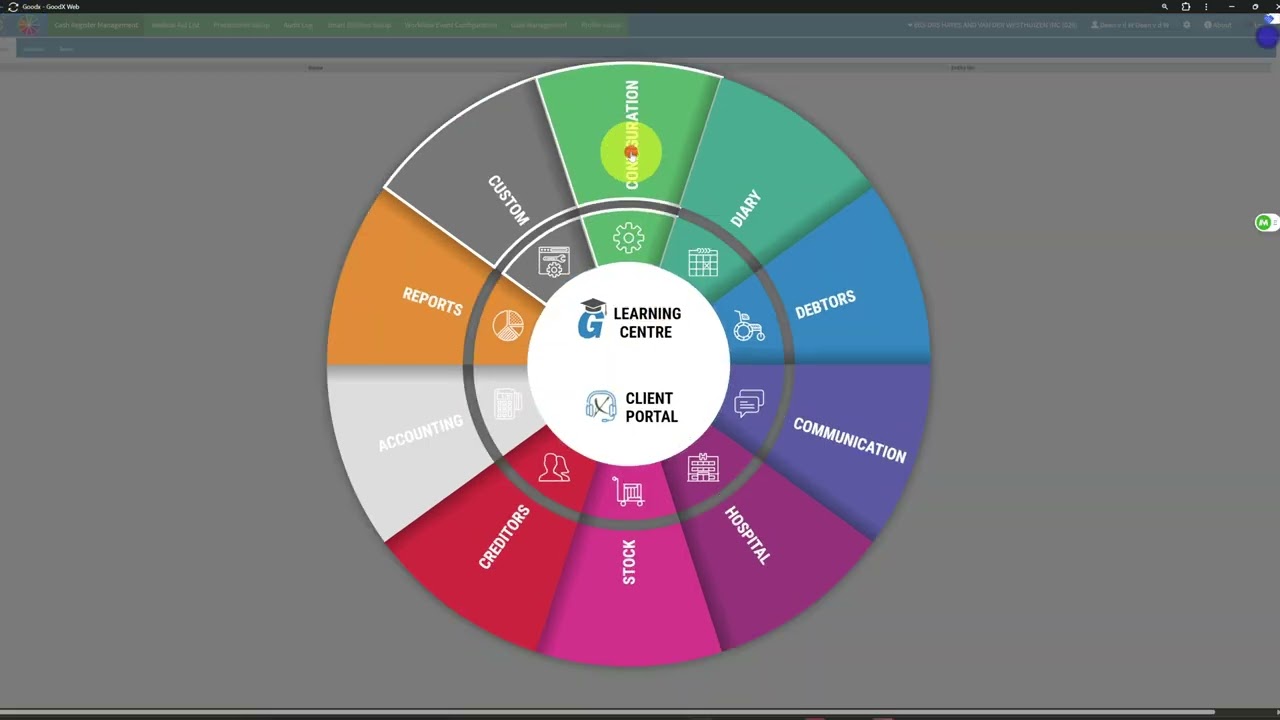Screen dimensions: 1280x720
Task: Select the Debtors wheelchair icon
Action: [x=748, y=326]
